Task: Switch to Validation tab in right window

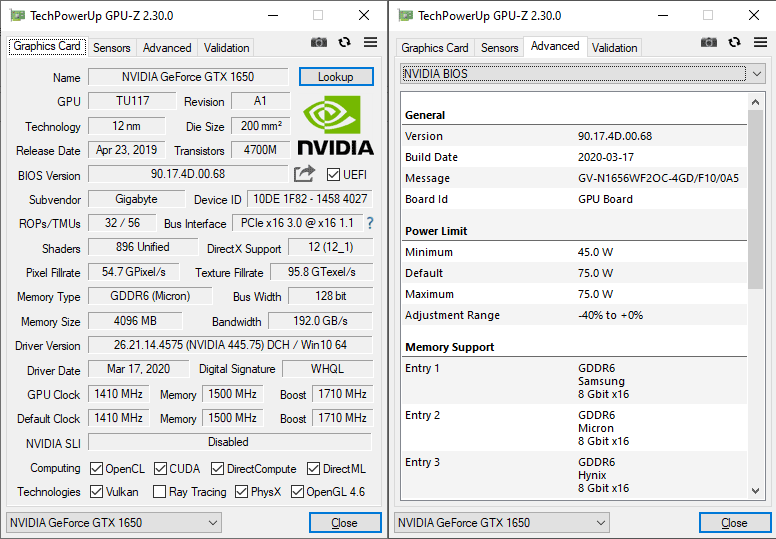Action: pos(615,48)
